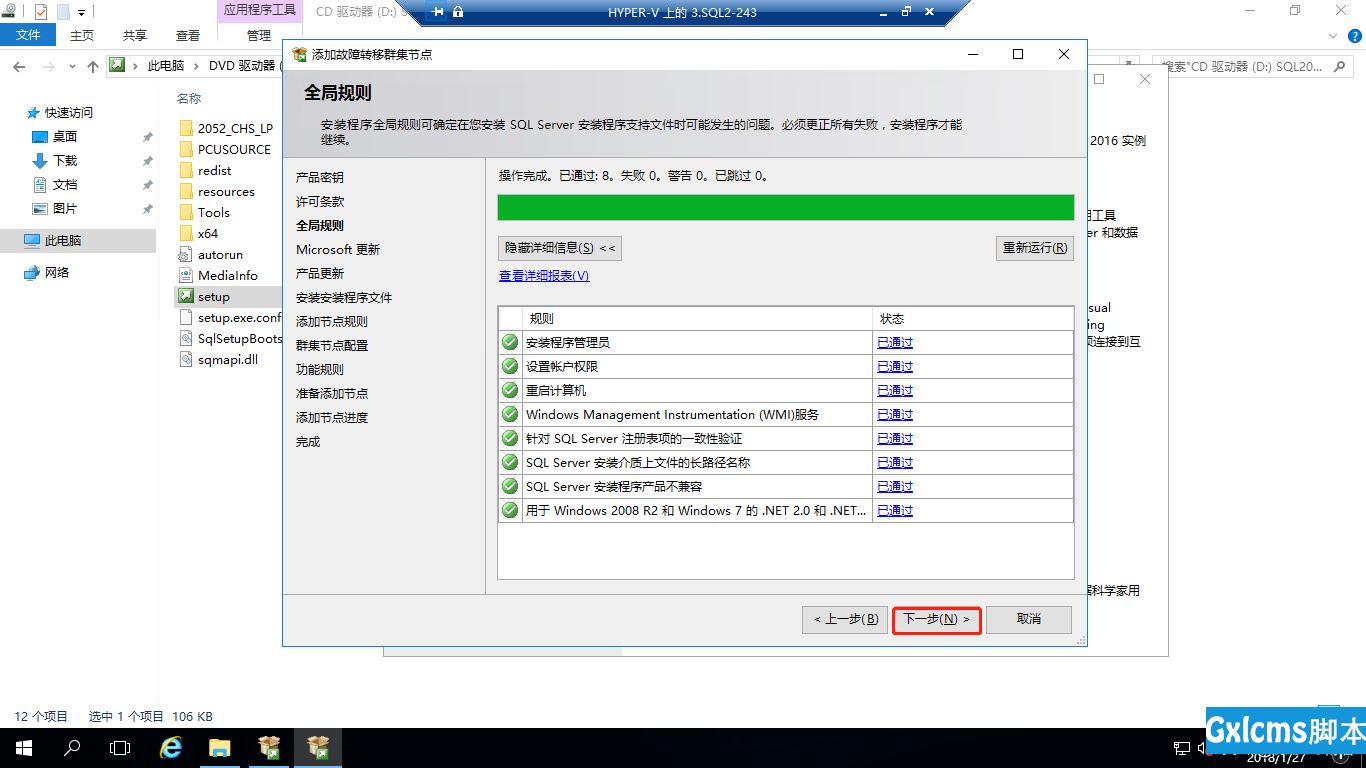Click the 应用程序工具 contextual tab header
Screen dimensions: 1366x768
[x=259, y=10]
